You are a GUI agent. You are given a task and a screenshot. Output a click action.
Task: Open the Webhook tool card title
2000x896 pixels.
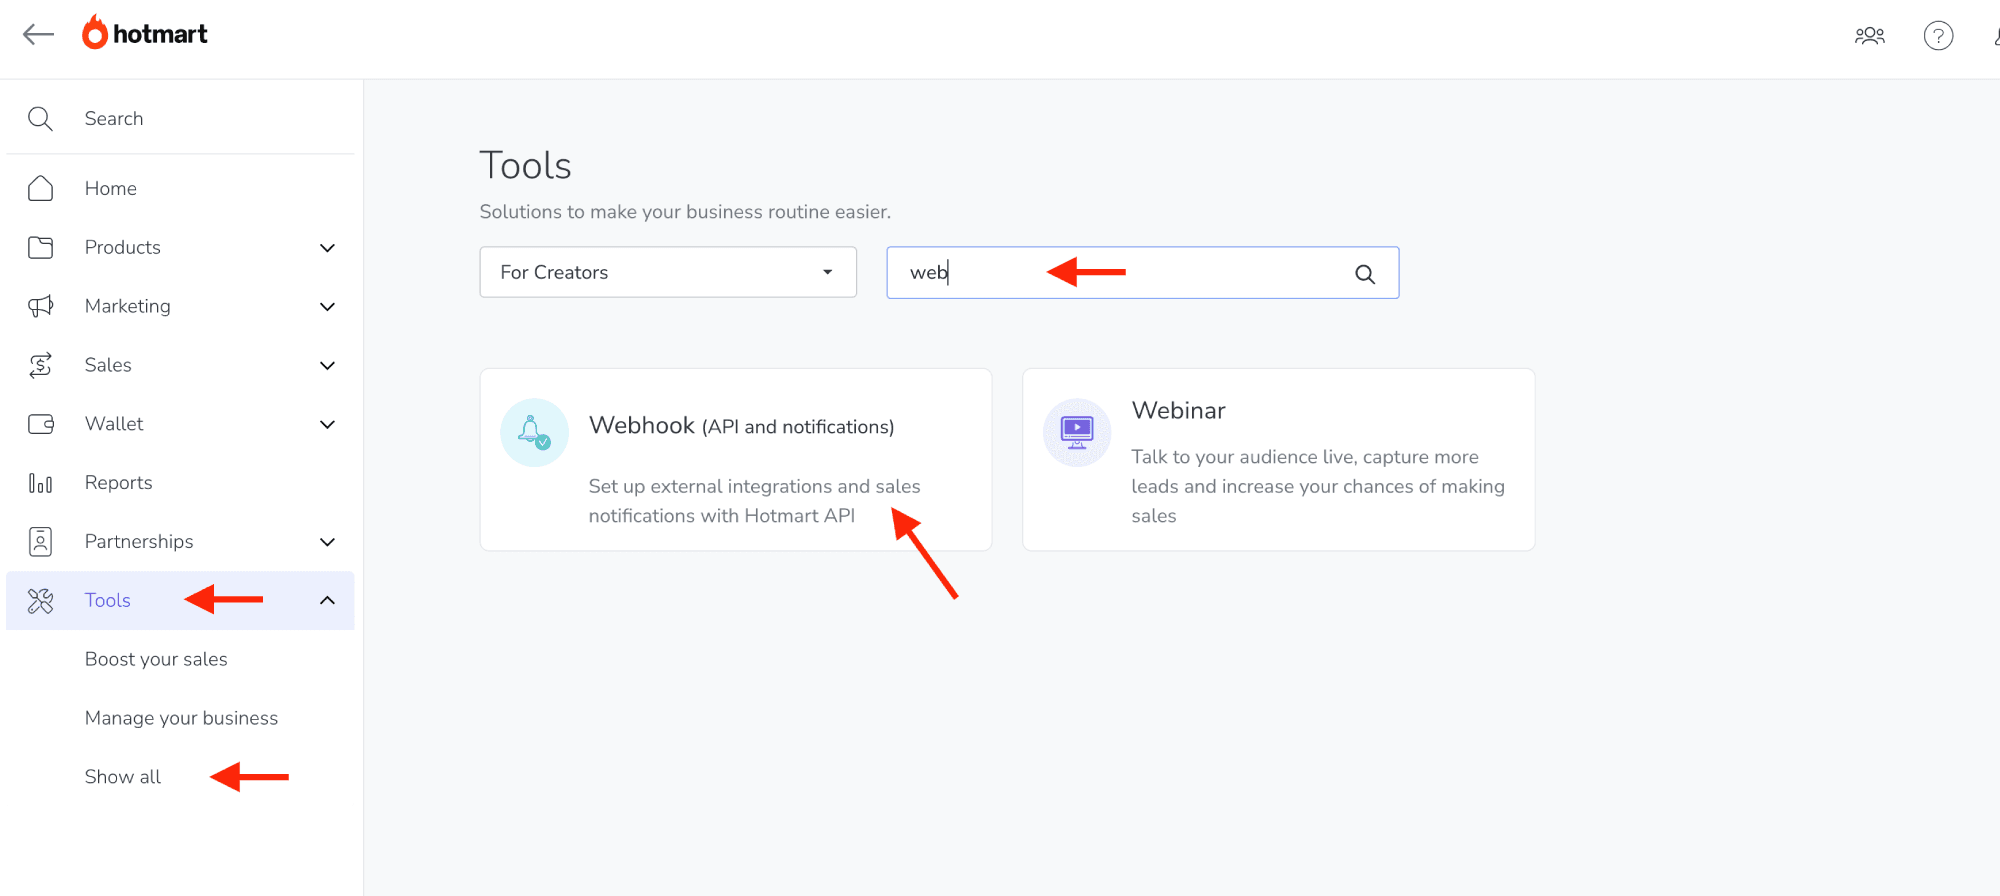click(741, 426)
